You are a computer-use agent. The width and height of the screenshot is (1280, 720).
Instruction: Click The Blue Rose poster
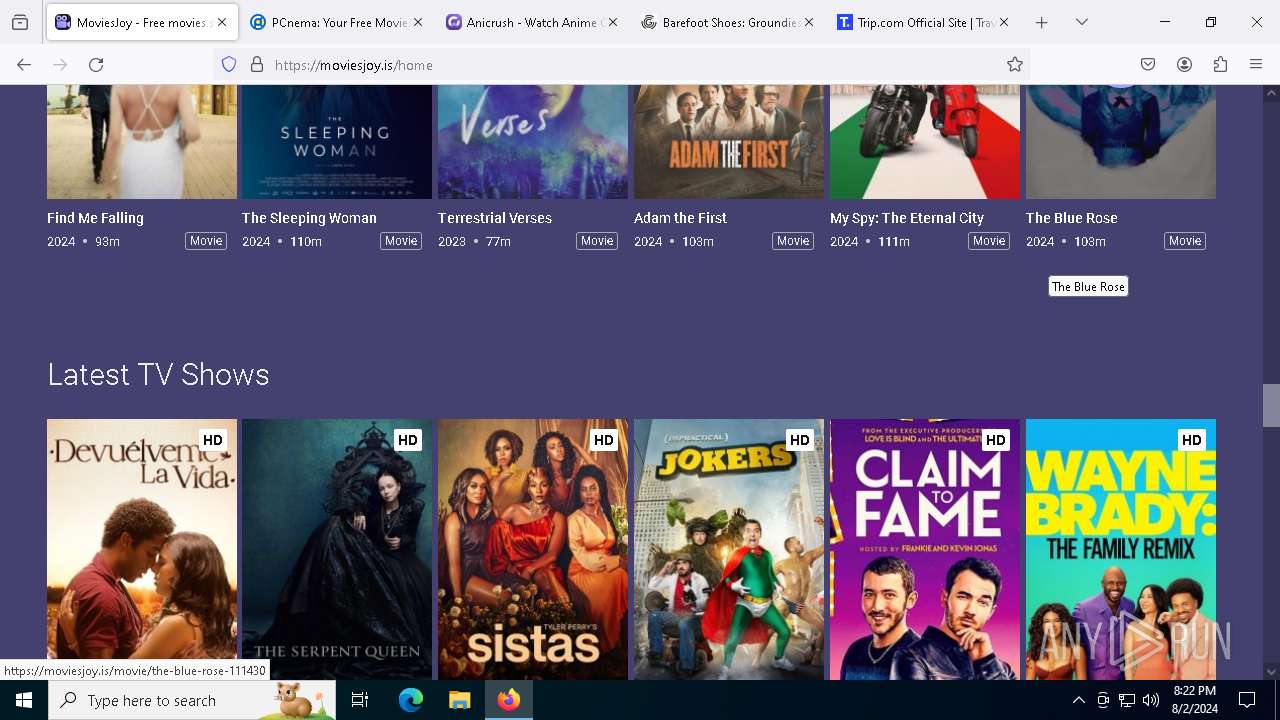(x=1121, y=142)
